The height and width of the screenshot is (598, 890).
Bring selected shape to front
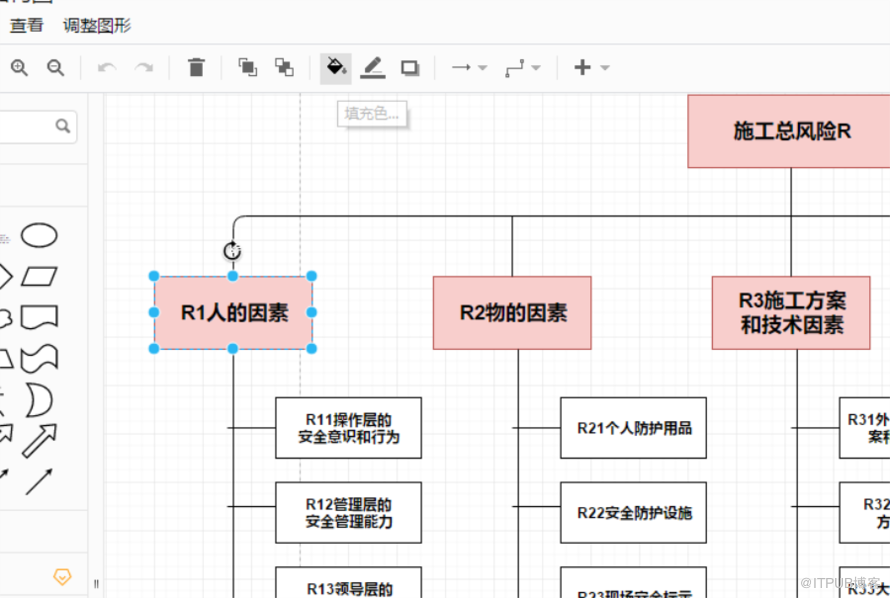pyautogui.click(x=247, y=68)
